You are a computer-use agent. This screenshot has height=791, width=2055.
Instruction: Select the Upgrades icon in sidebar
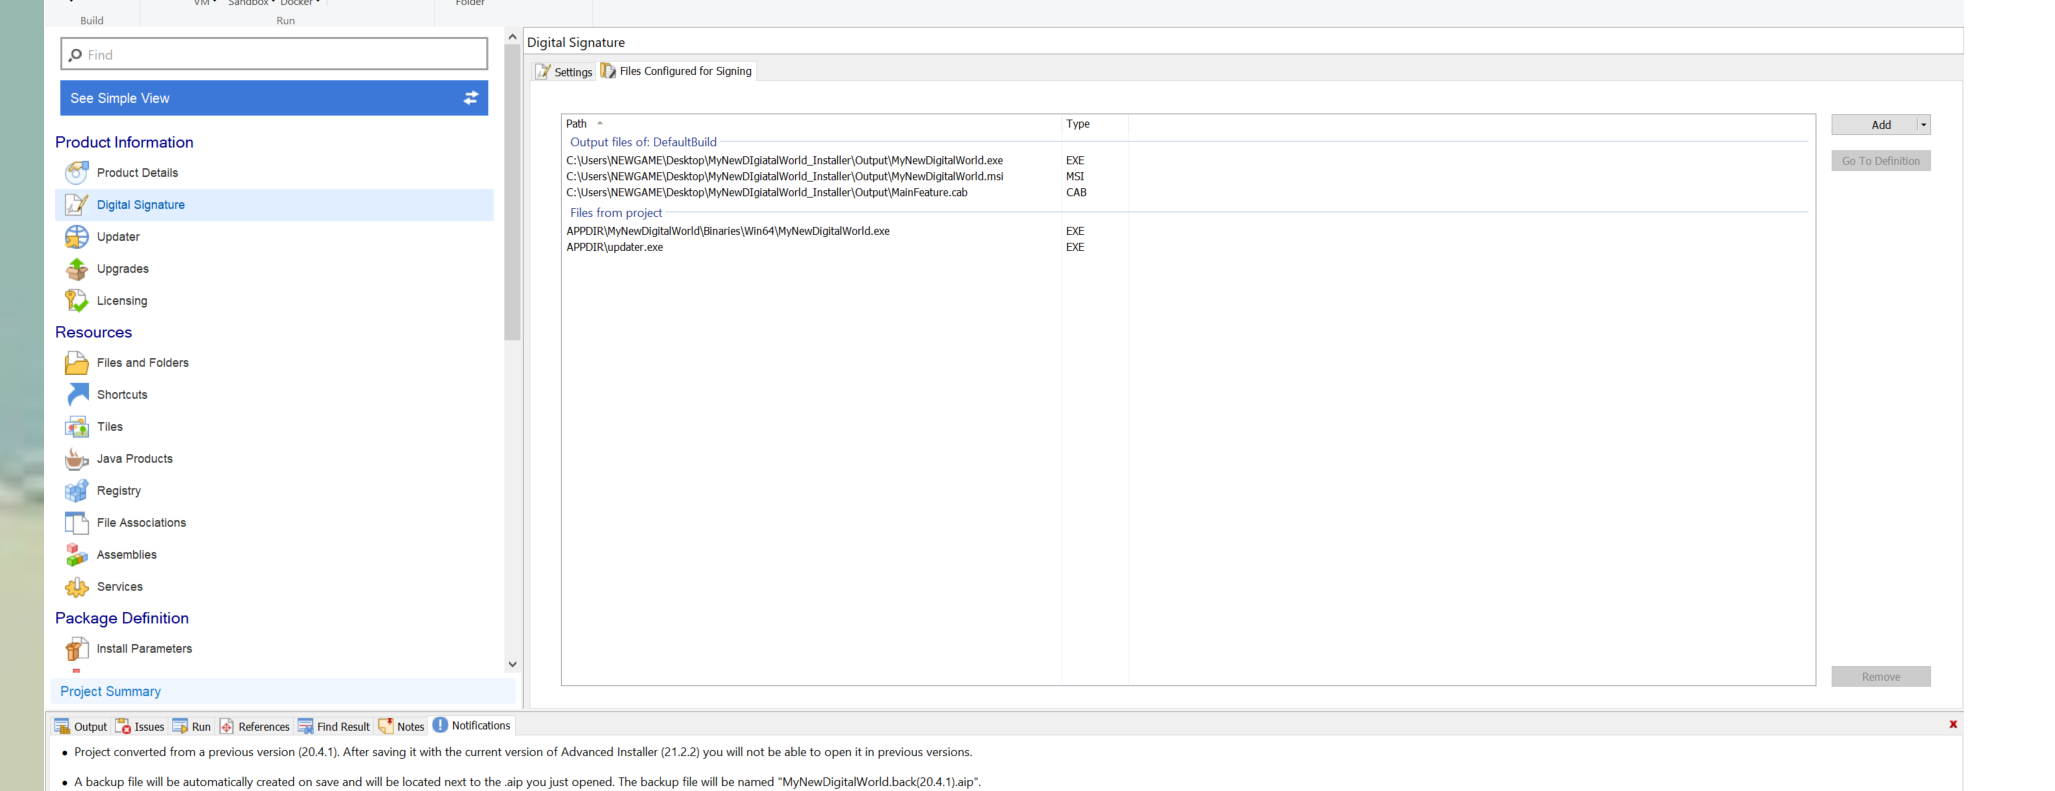(x=76, y=269)
